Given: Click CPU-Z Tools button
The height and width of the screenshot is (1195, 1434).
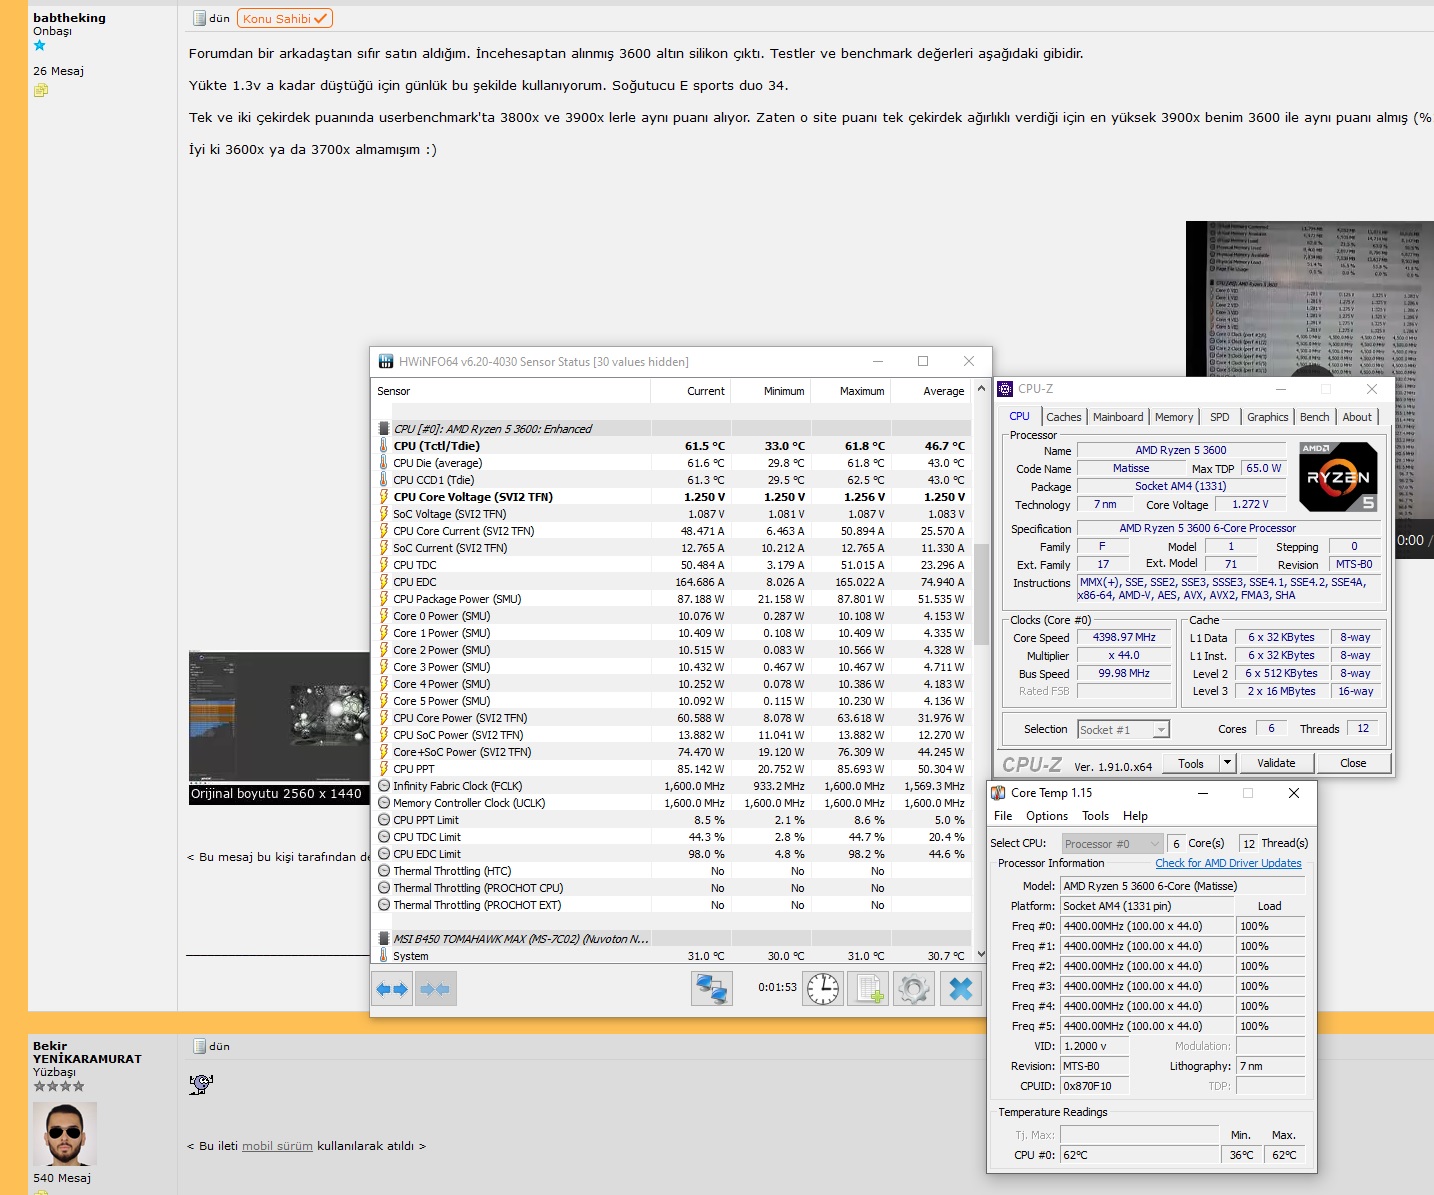Looking at the screenshot, I should pos(1191,763).
